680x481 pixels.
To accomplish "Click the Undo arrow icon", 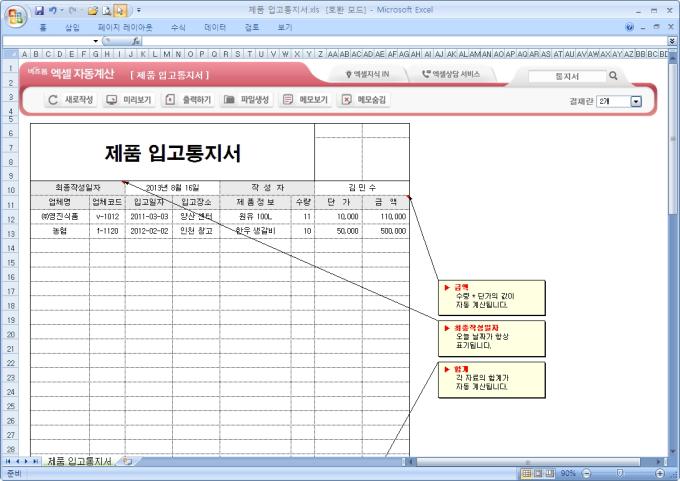I will (52, 10).
